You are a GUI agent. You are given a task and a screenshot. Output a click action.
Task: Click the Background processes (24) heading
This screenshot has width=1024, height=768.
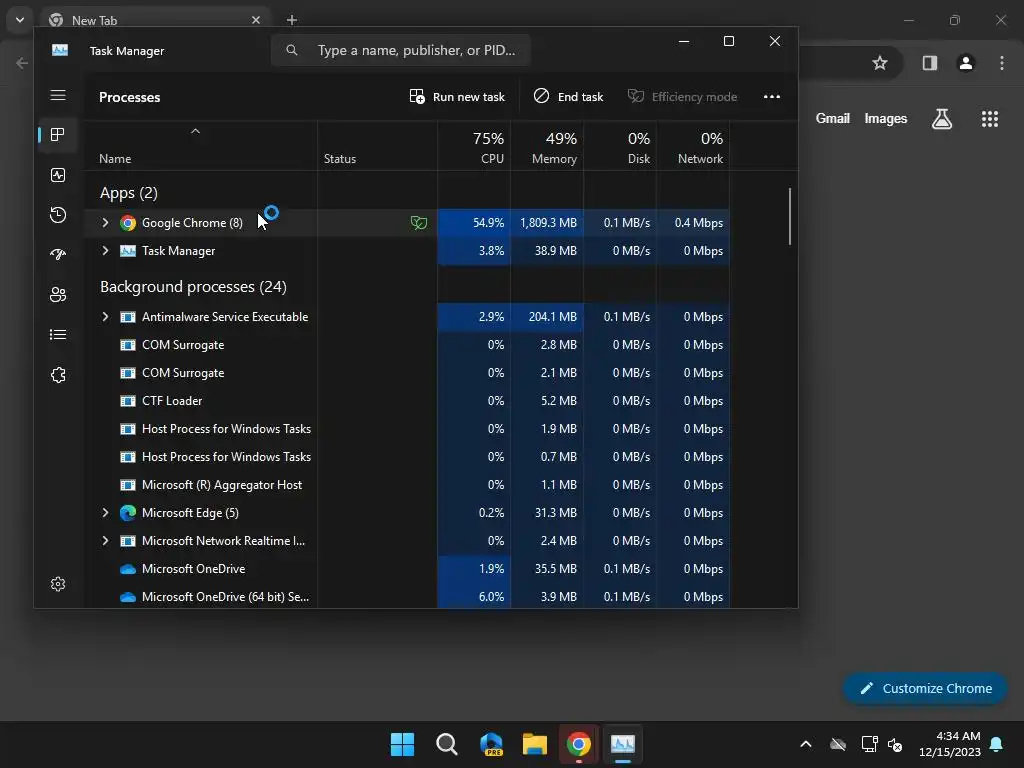193,287
